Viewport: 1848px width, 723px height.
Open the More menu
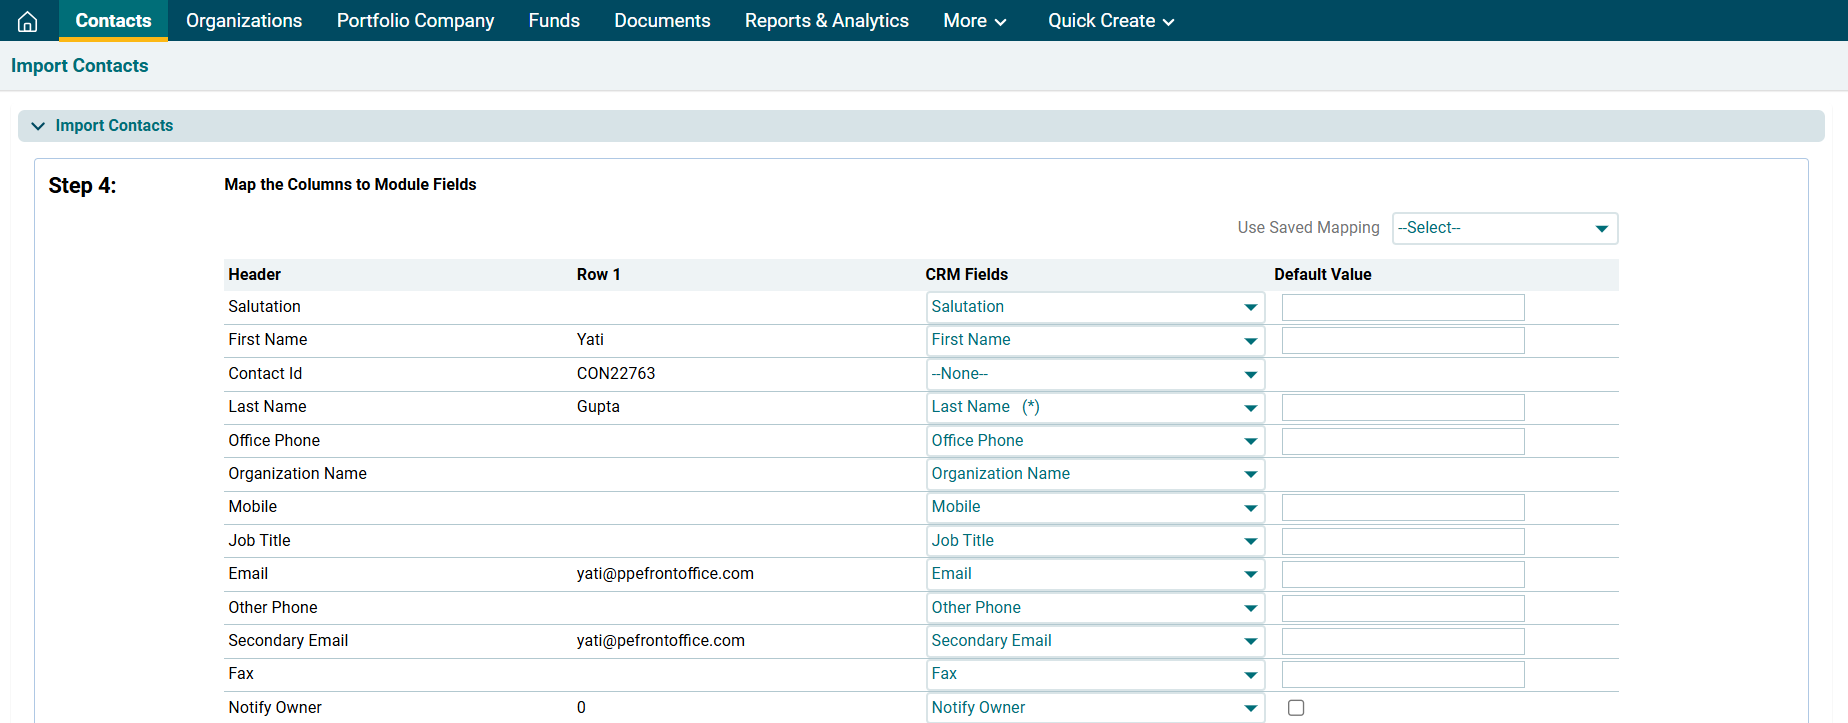[x=974, y=21]
